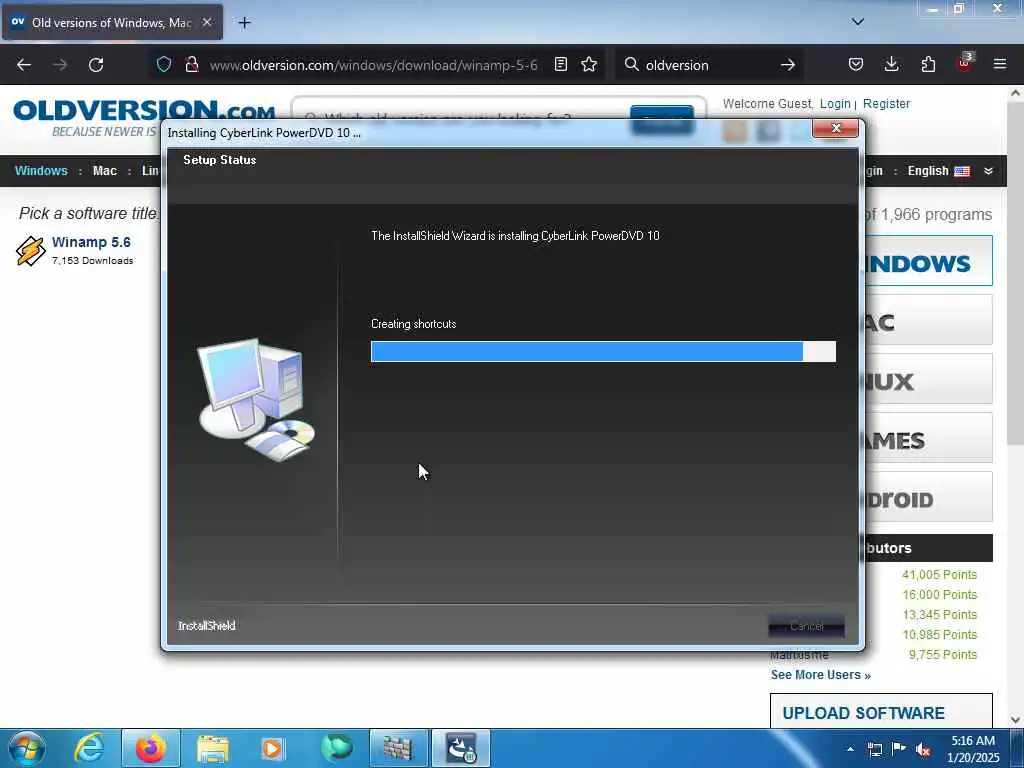
Task: Open the tracking protection shield icon
Action: tap(164, 64)
